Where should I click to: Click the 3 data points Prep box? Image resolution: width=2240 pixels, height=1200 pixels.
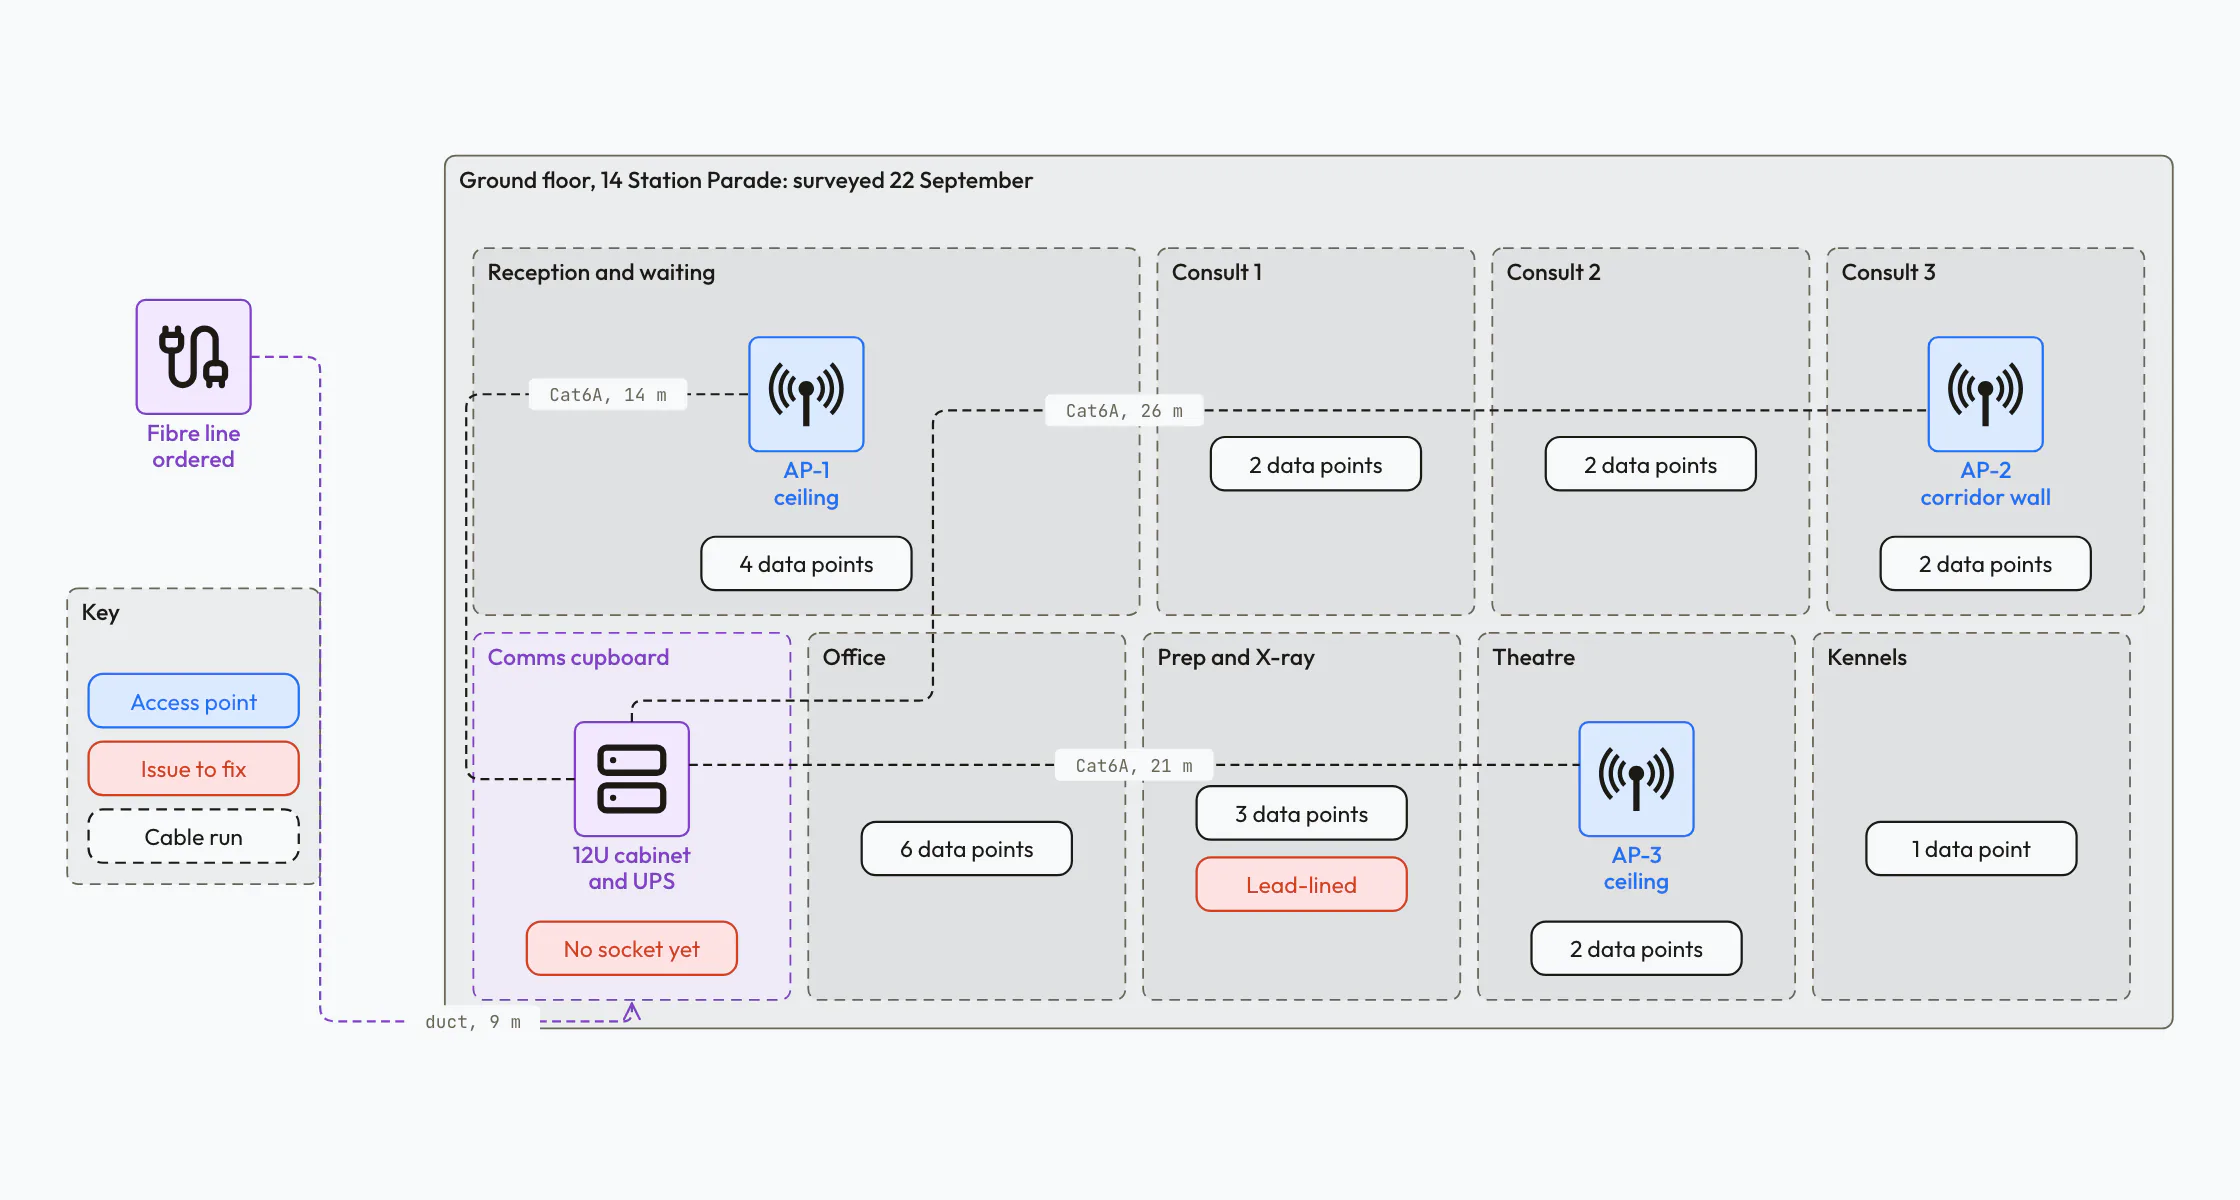(x=1301, y=813)
